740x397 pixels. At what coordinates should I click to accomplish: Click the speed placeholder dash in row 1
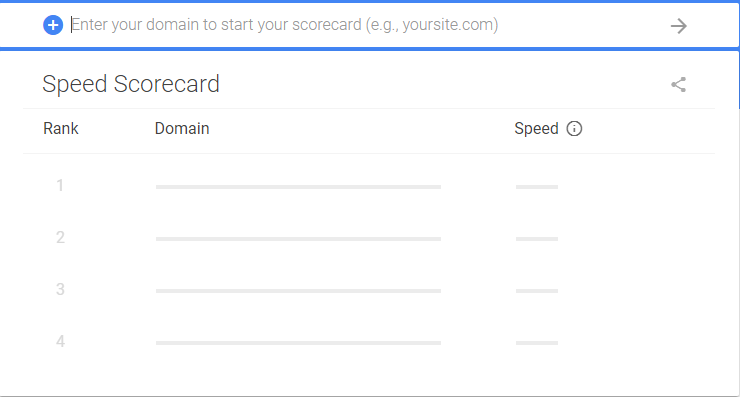click(537, 187)
